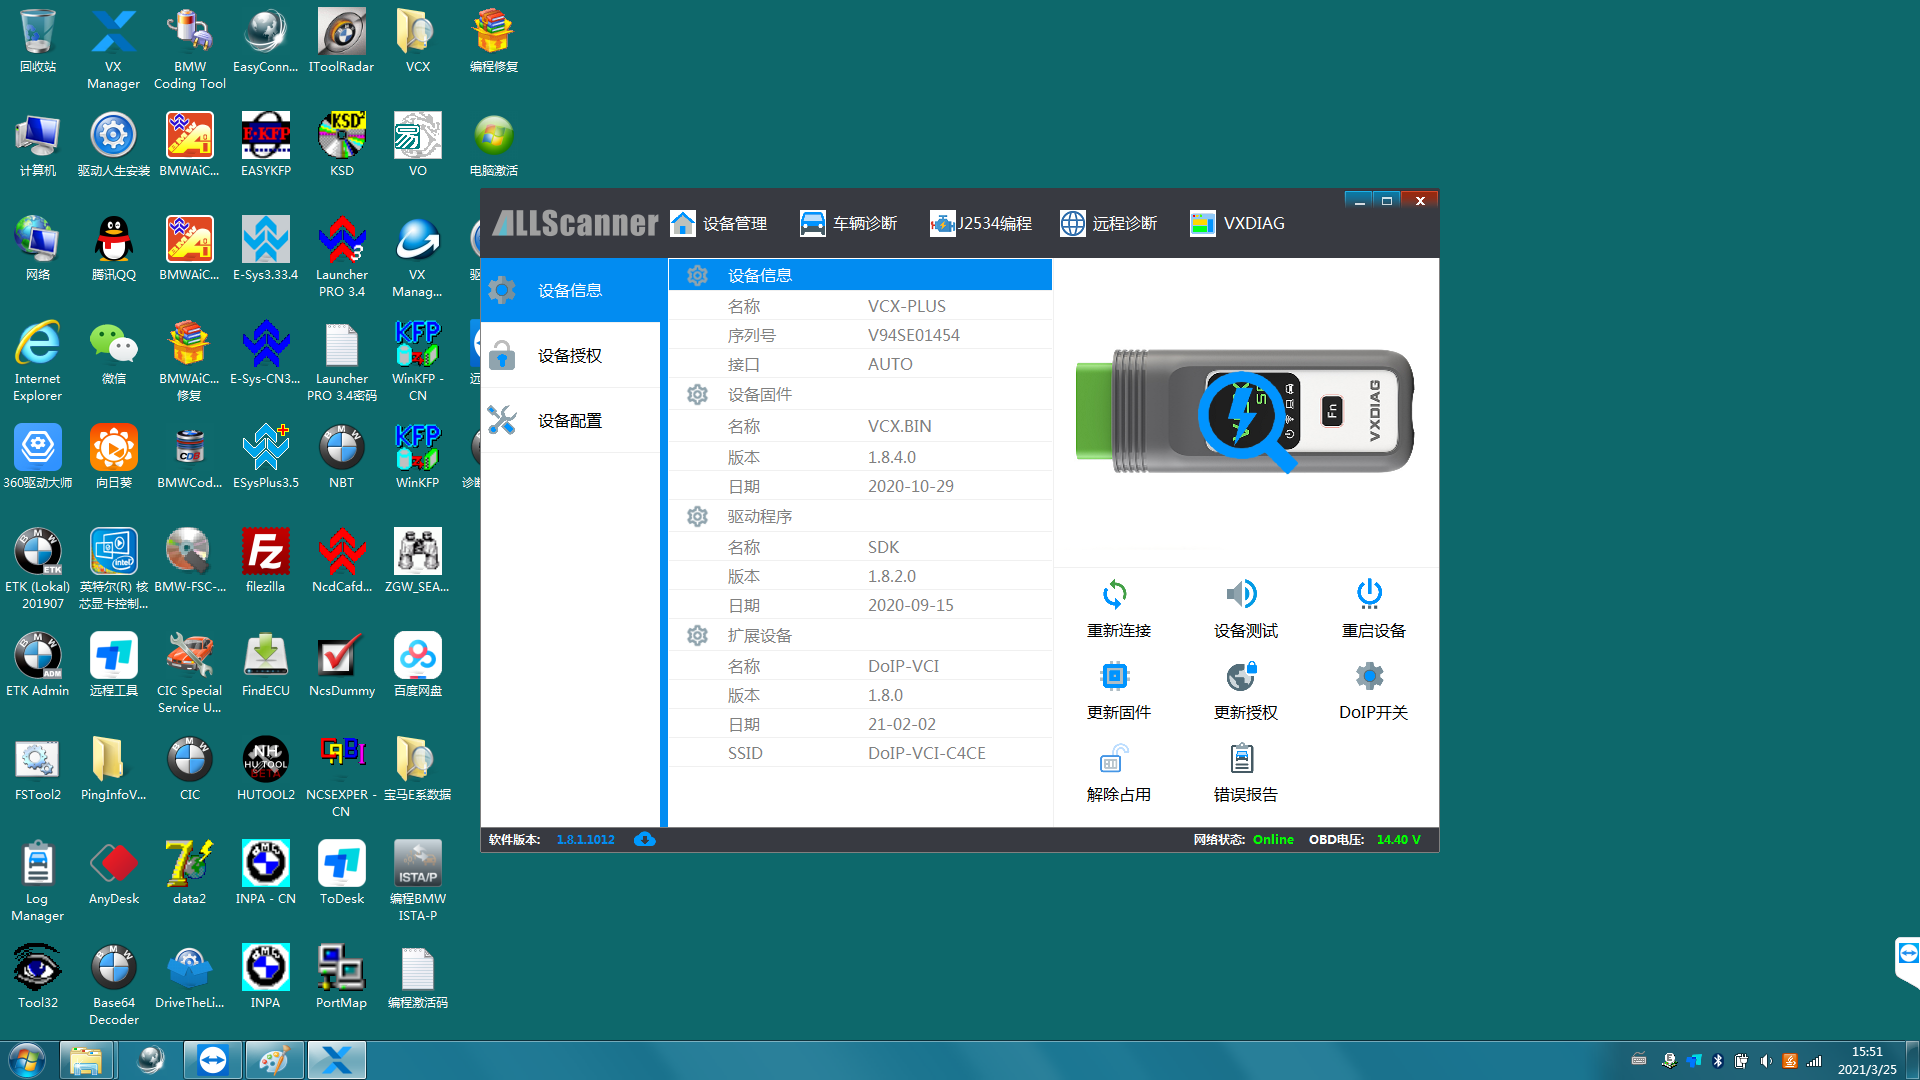Click the 设备固件 section header
Image resolution: width=1920 pixels, height=1080 pixels.
click(860, 395)
